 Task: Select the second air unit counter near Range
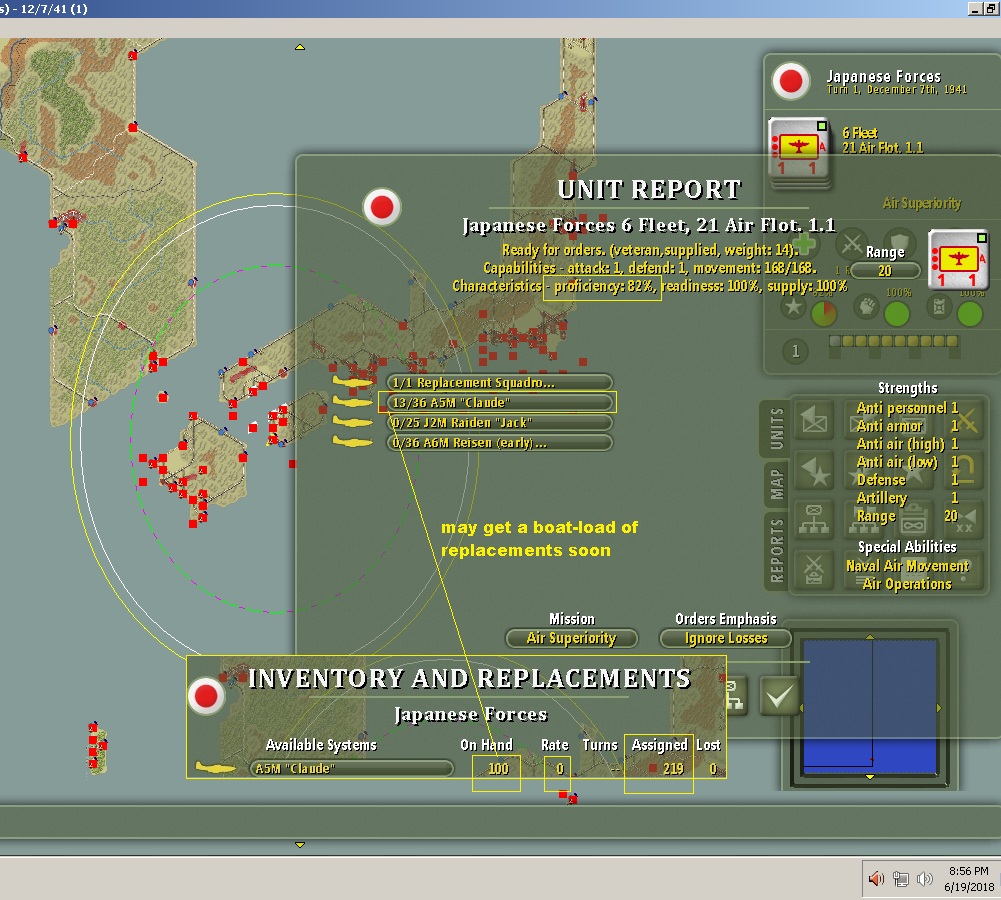[x=958, y=259]
